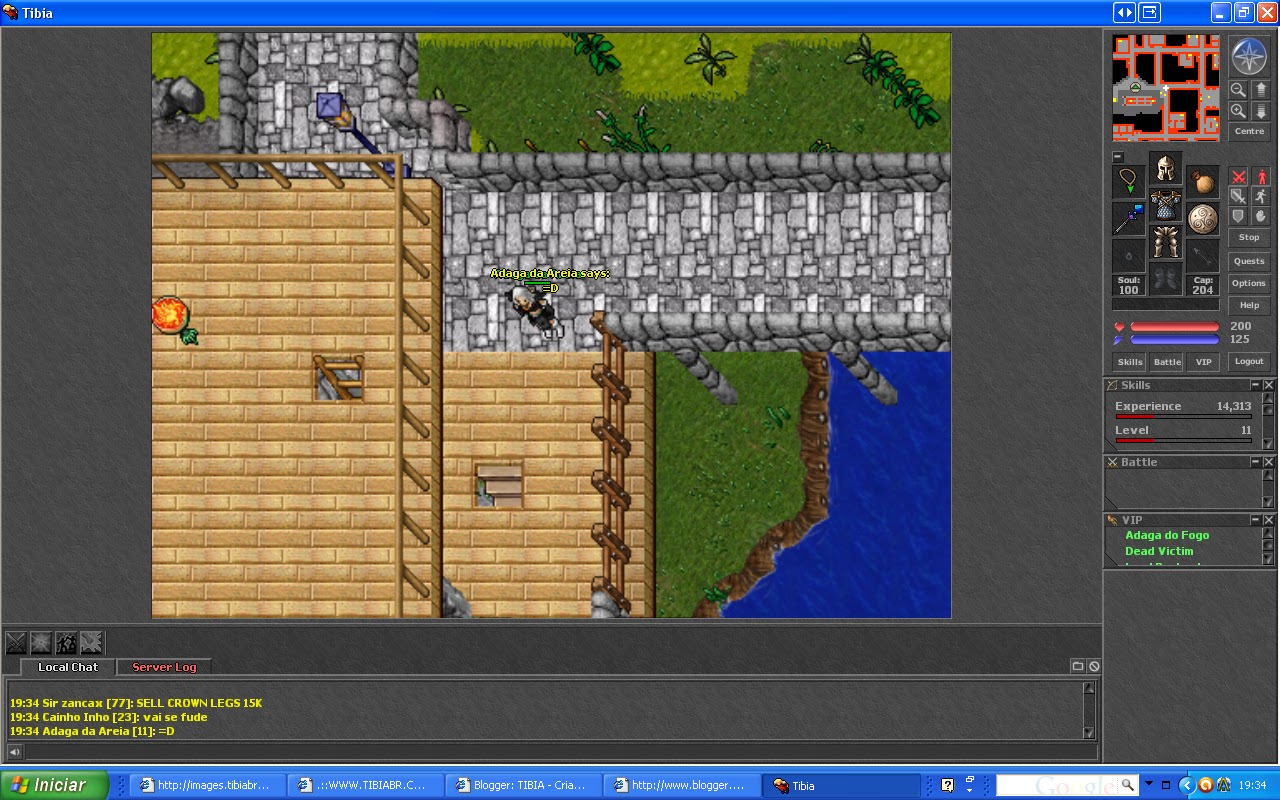Close the Skills panel
Screen dimensions: 1280x800
pyautogui.click(x=1269, y=385)
